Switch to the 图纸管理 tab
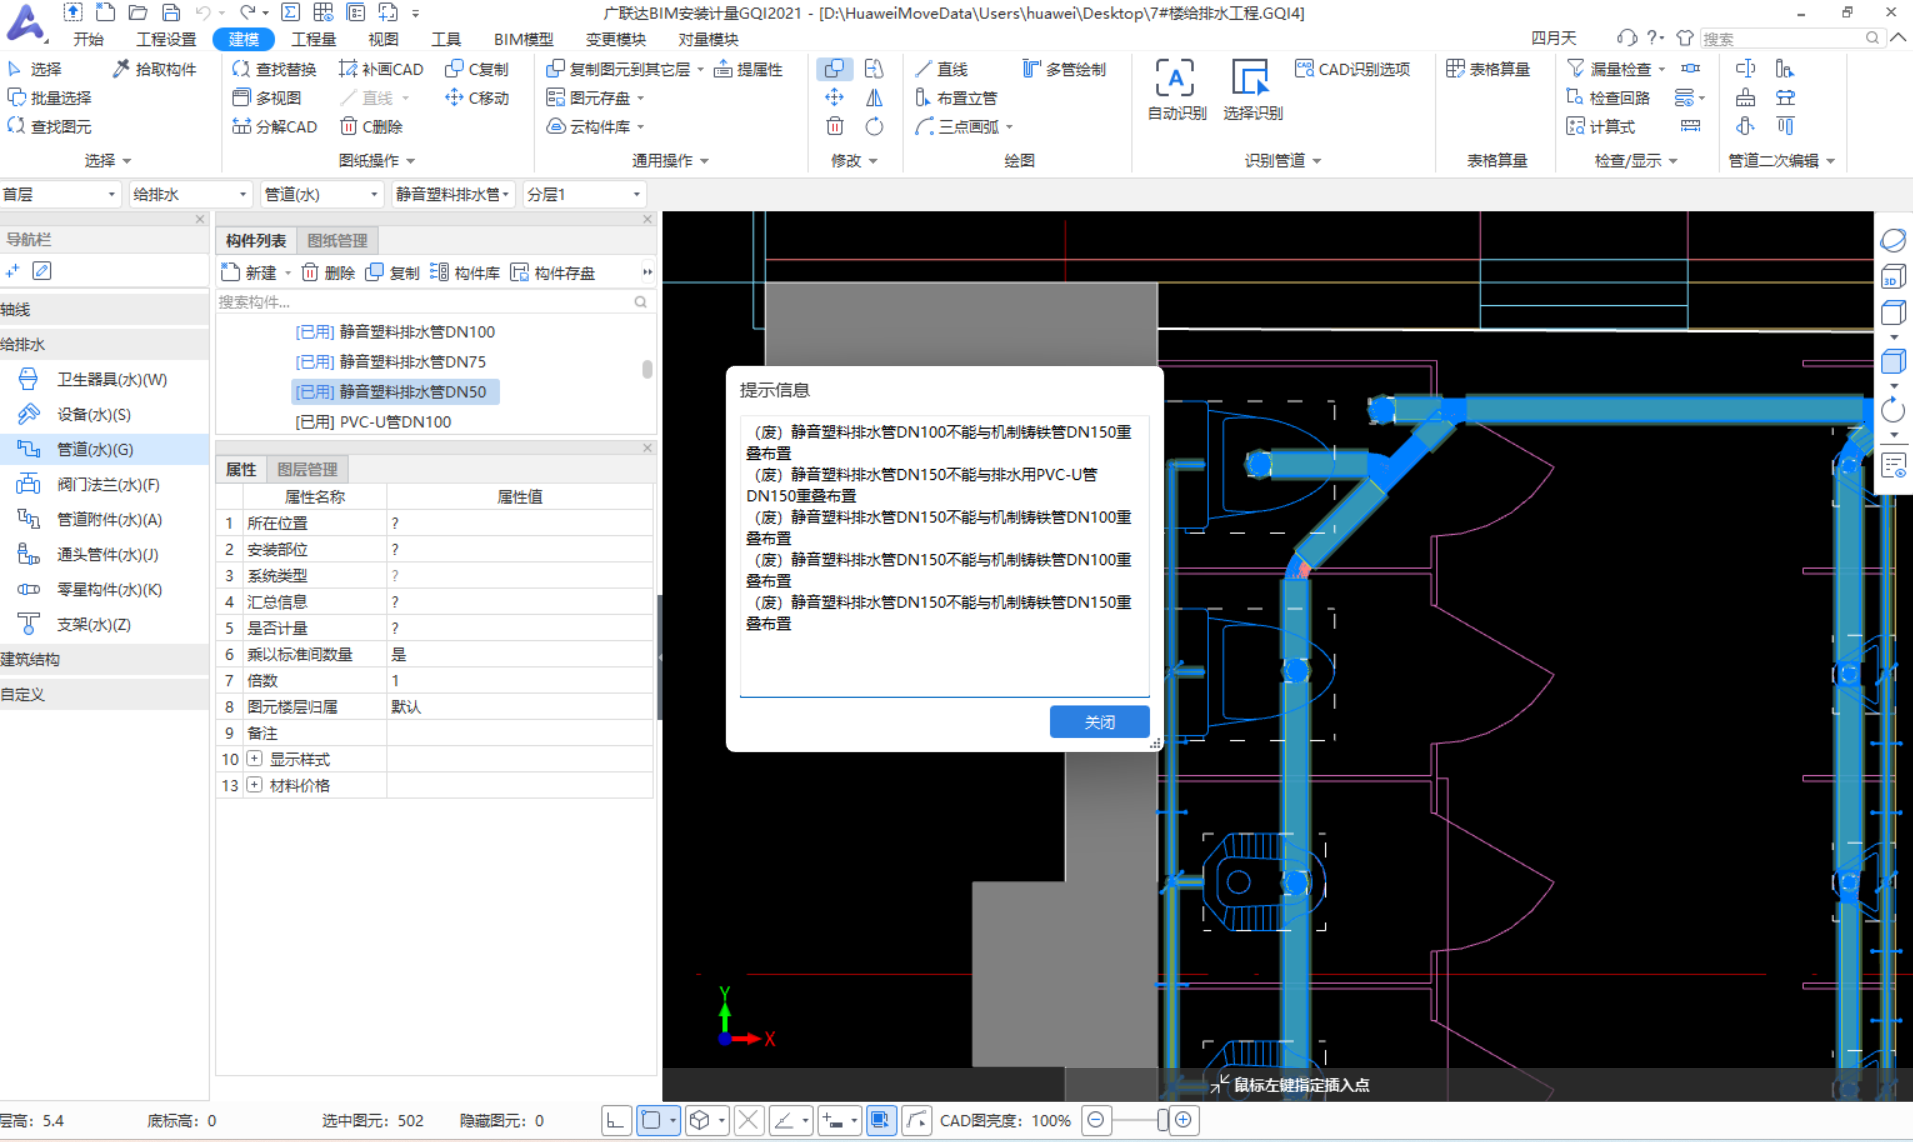 337,240
